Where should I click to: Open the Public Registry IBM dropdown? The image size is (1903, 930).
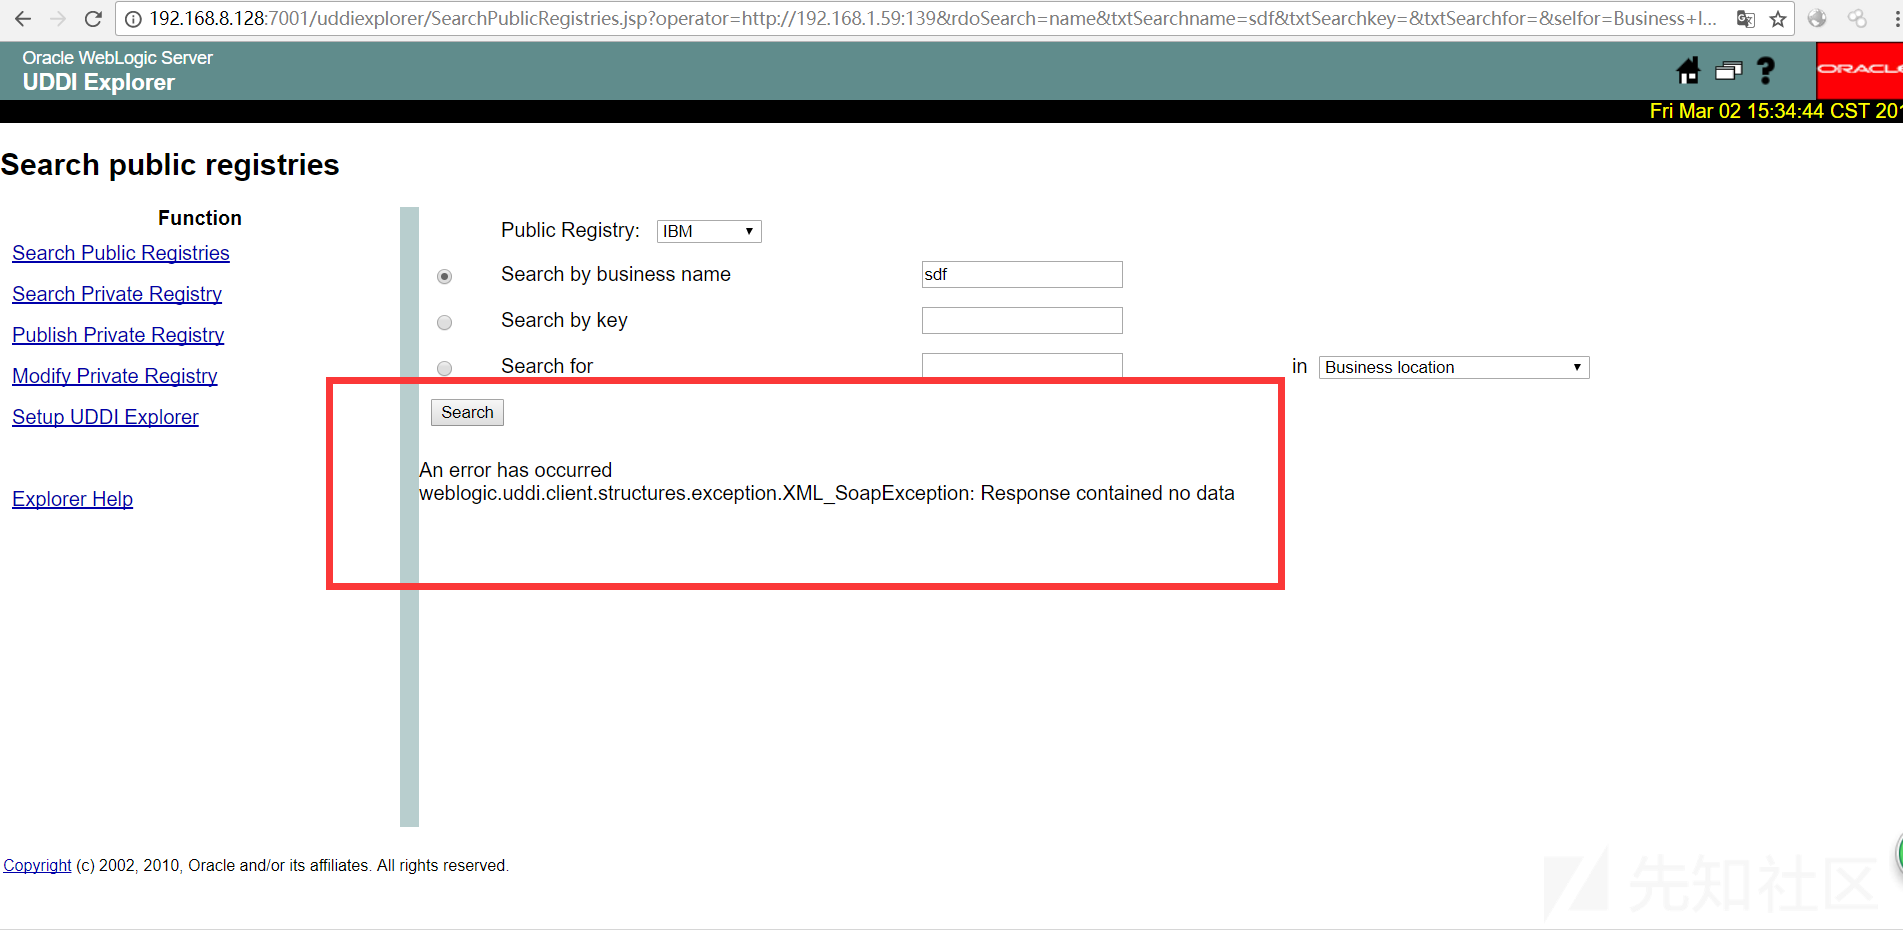click(x=708, y=231)
